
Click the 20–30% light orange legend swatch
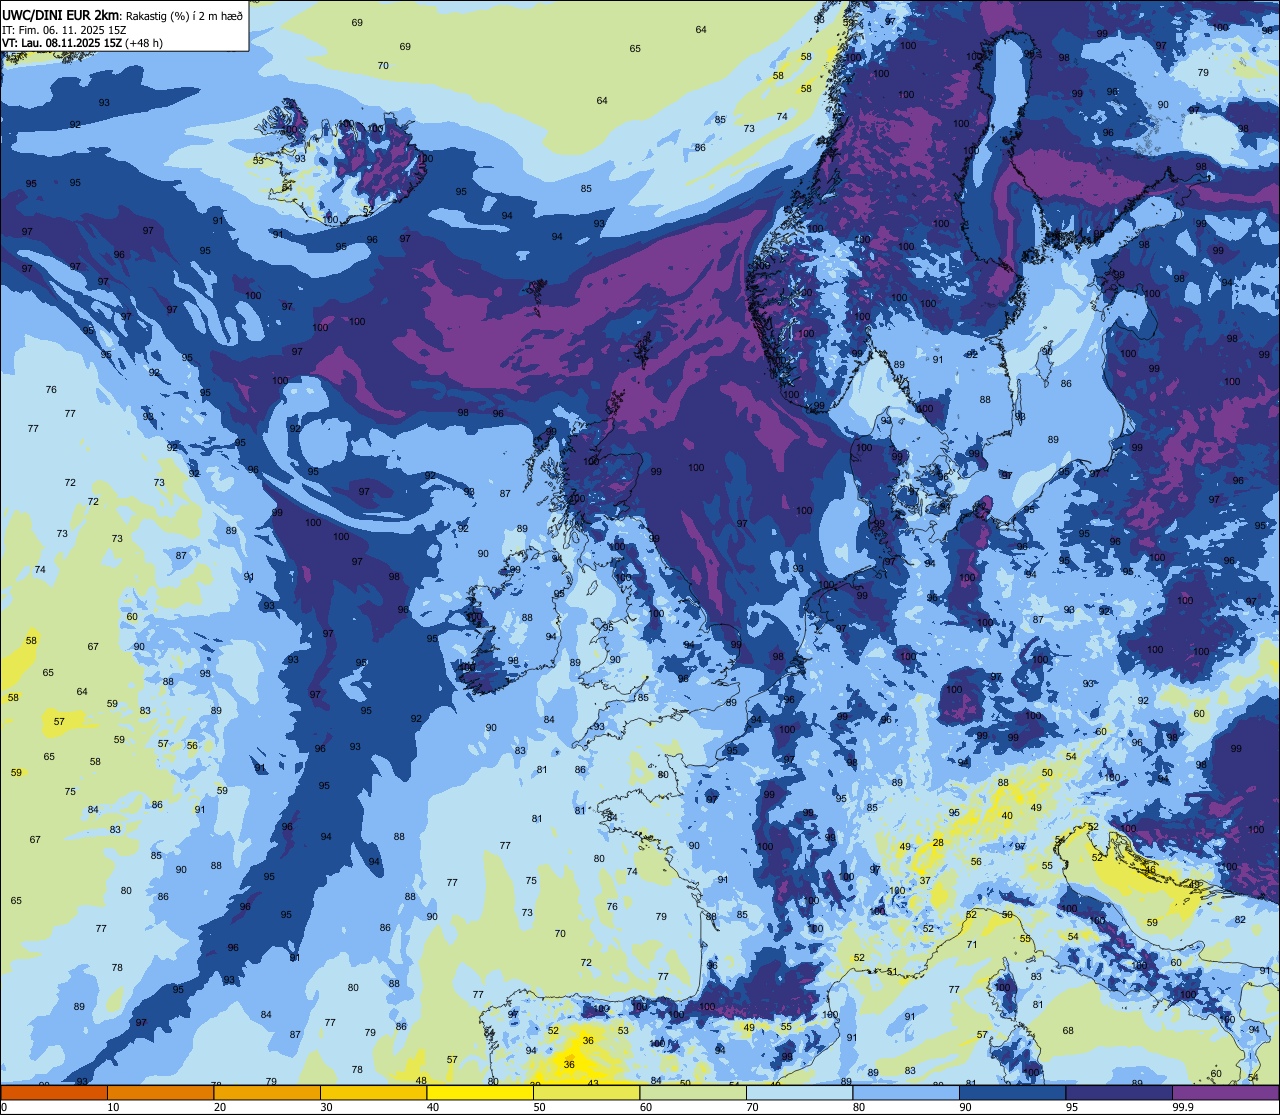(267, 1092)
